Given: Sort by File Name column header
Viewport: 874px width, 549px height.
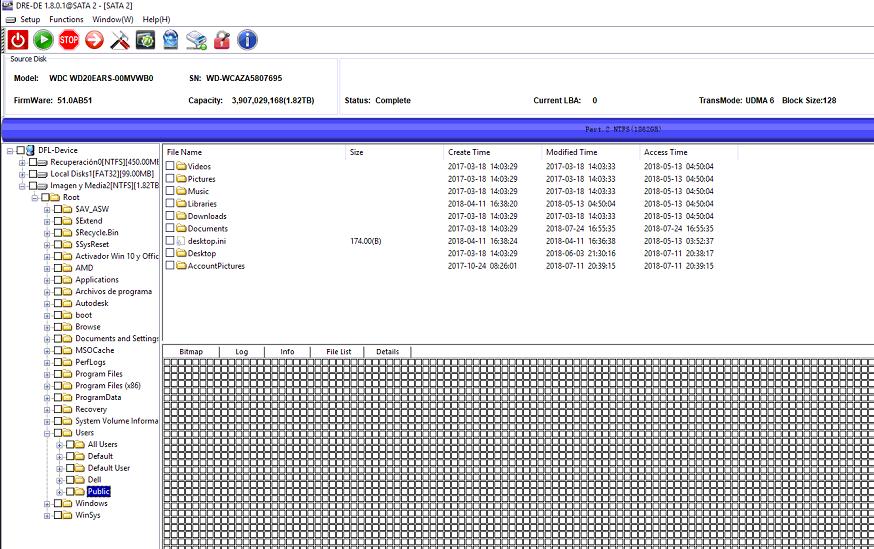Looking at the screenshot, I should 254,152.
